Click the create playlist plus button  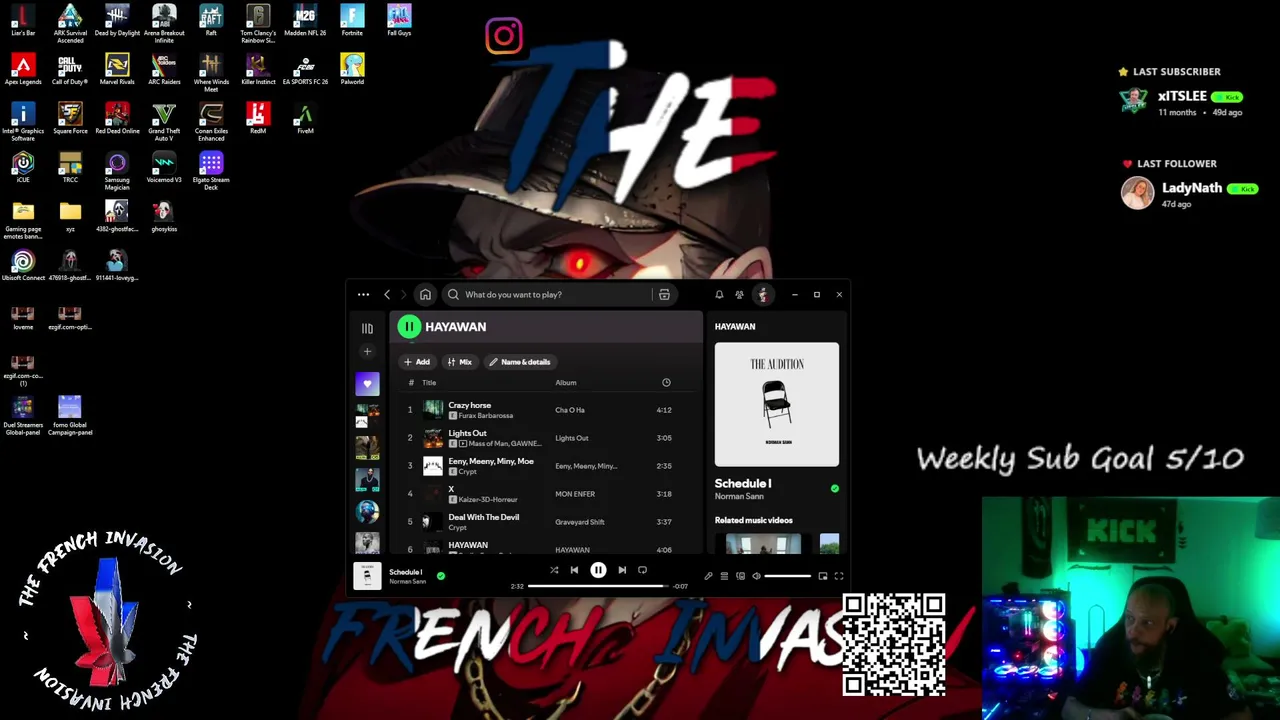[367, 352]
